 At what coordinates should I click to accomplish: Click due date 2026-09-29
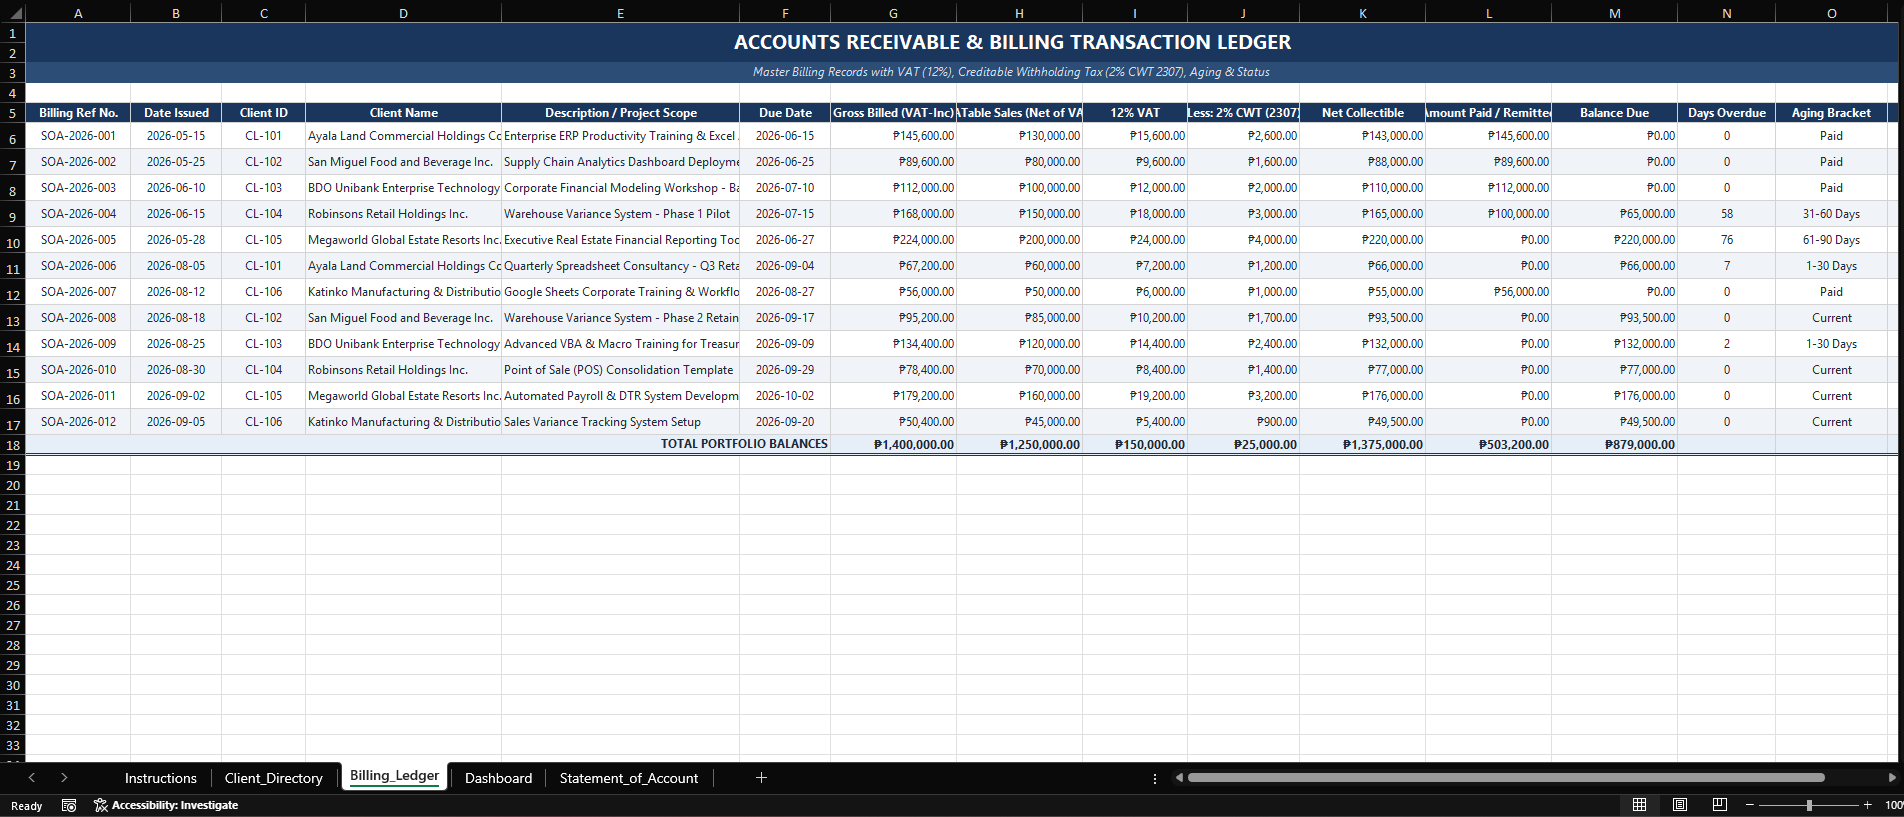click(x=785, y=370)
